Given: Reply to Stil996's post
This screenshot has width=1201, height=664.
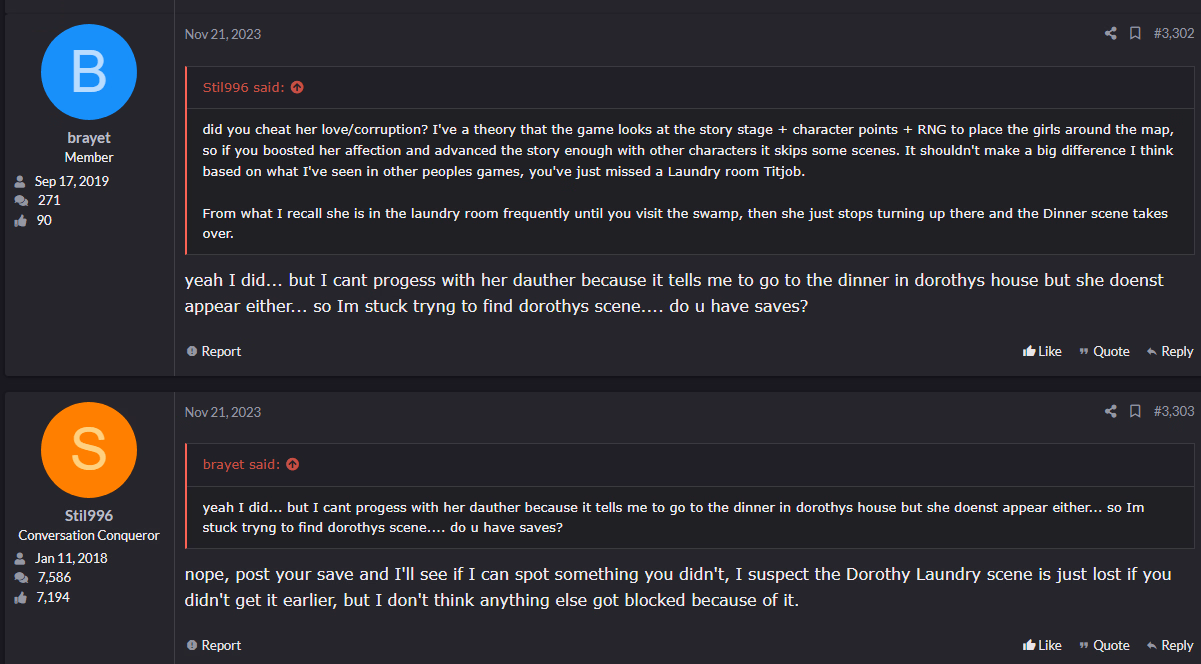Looking at the screenshot, I should click(x=1170, y=645).
